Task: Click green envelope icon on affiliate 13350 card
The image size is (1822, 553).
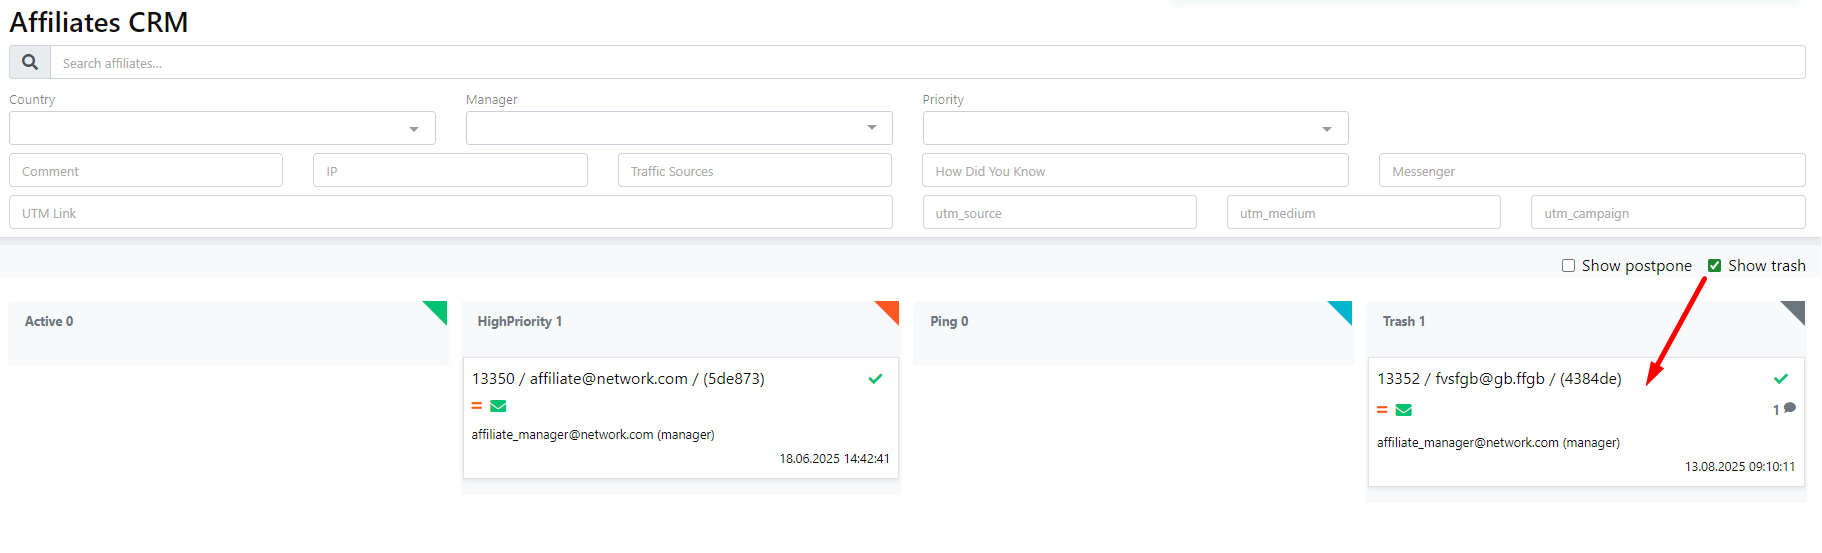Action: coord(498,406)
